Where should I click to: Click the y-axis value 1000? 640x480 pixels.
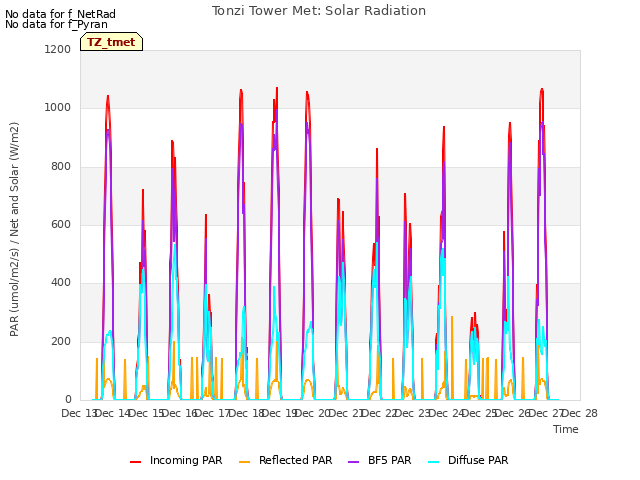(58, 107)
